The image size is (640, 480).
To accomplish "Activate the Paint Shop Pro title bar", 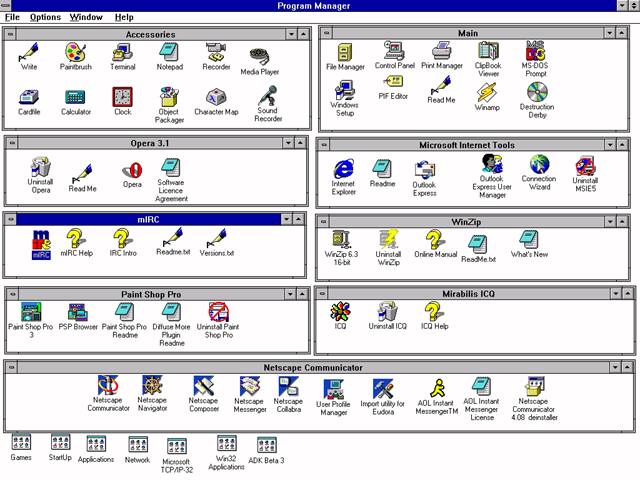I will (151, 294).
